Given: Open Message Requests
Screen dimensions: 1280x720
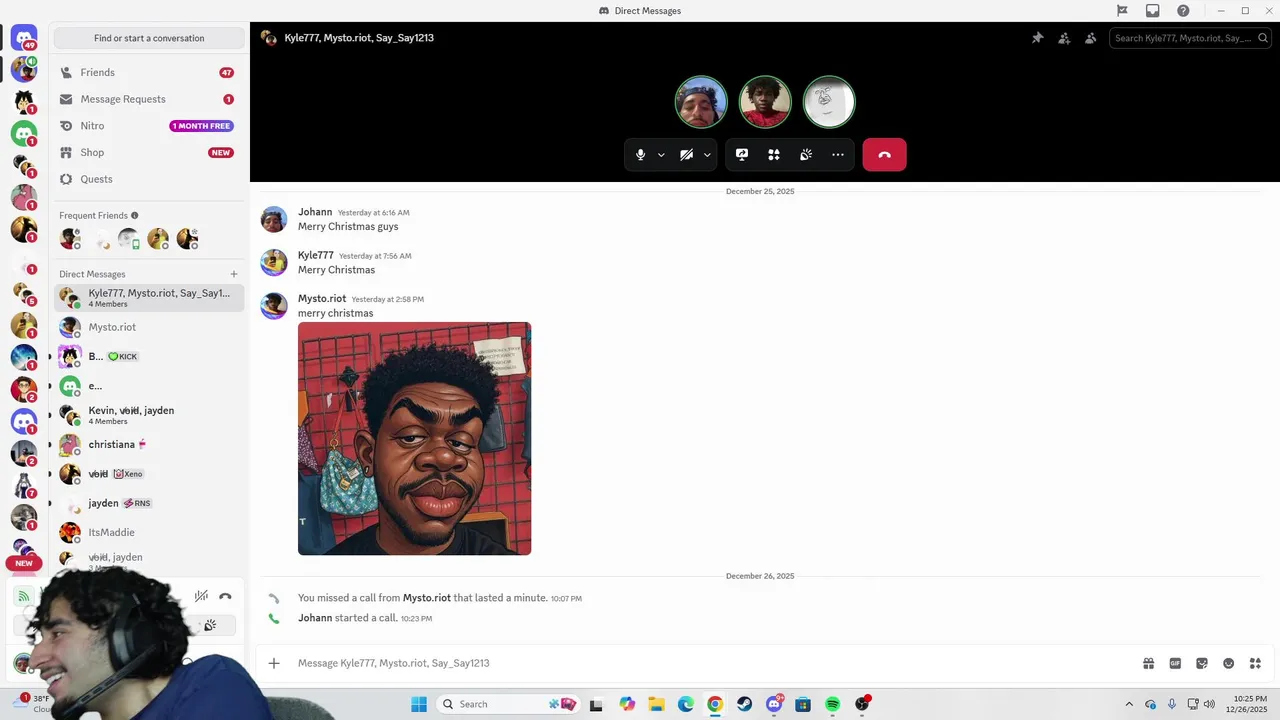Looking at the screenshot, I should tap(149, 99).
